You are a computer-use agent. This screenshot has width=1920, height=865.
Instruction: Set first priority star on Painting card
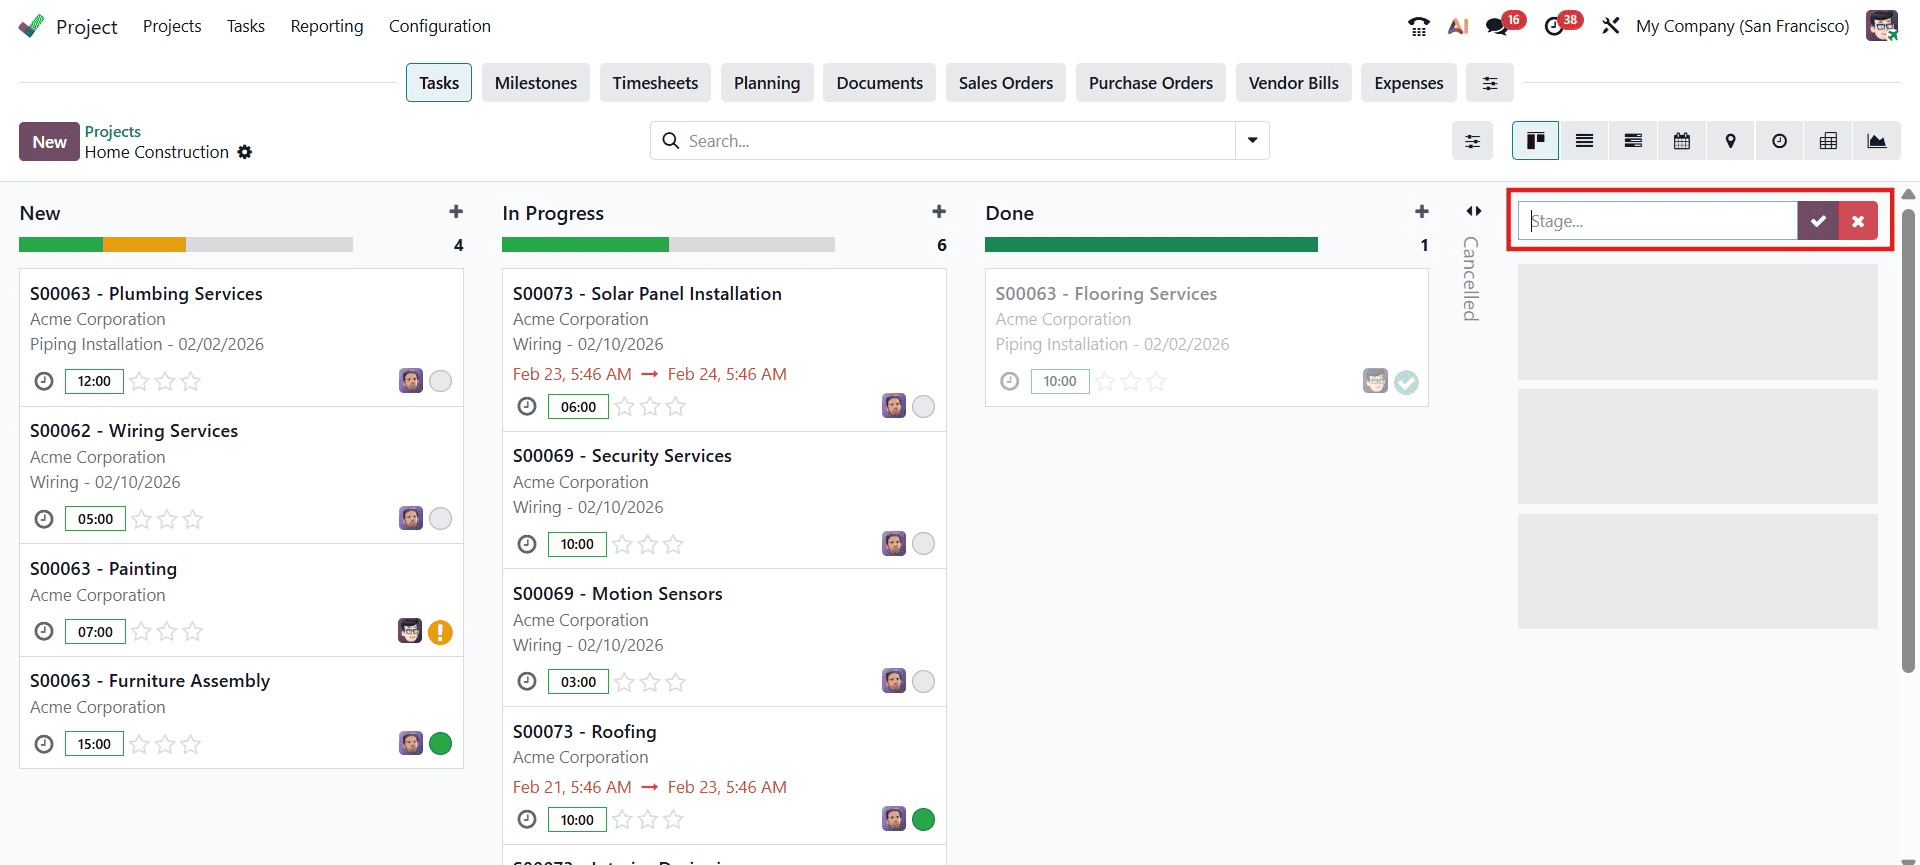[x=141, y=631]
